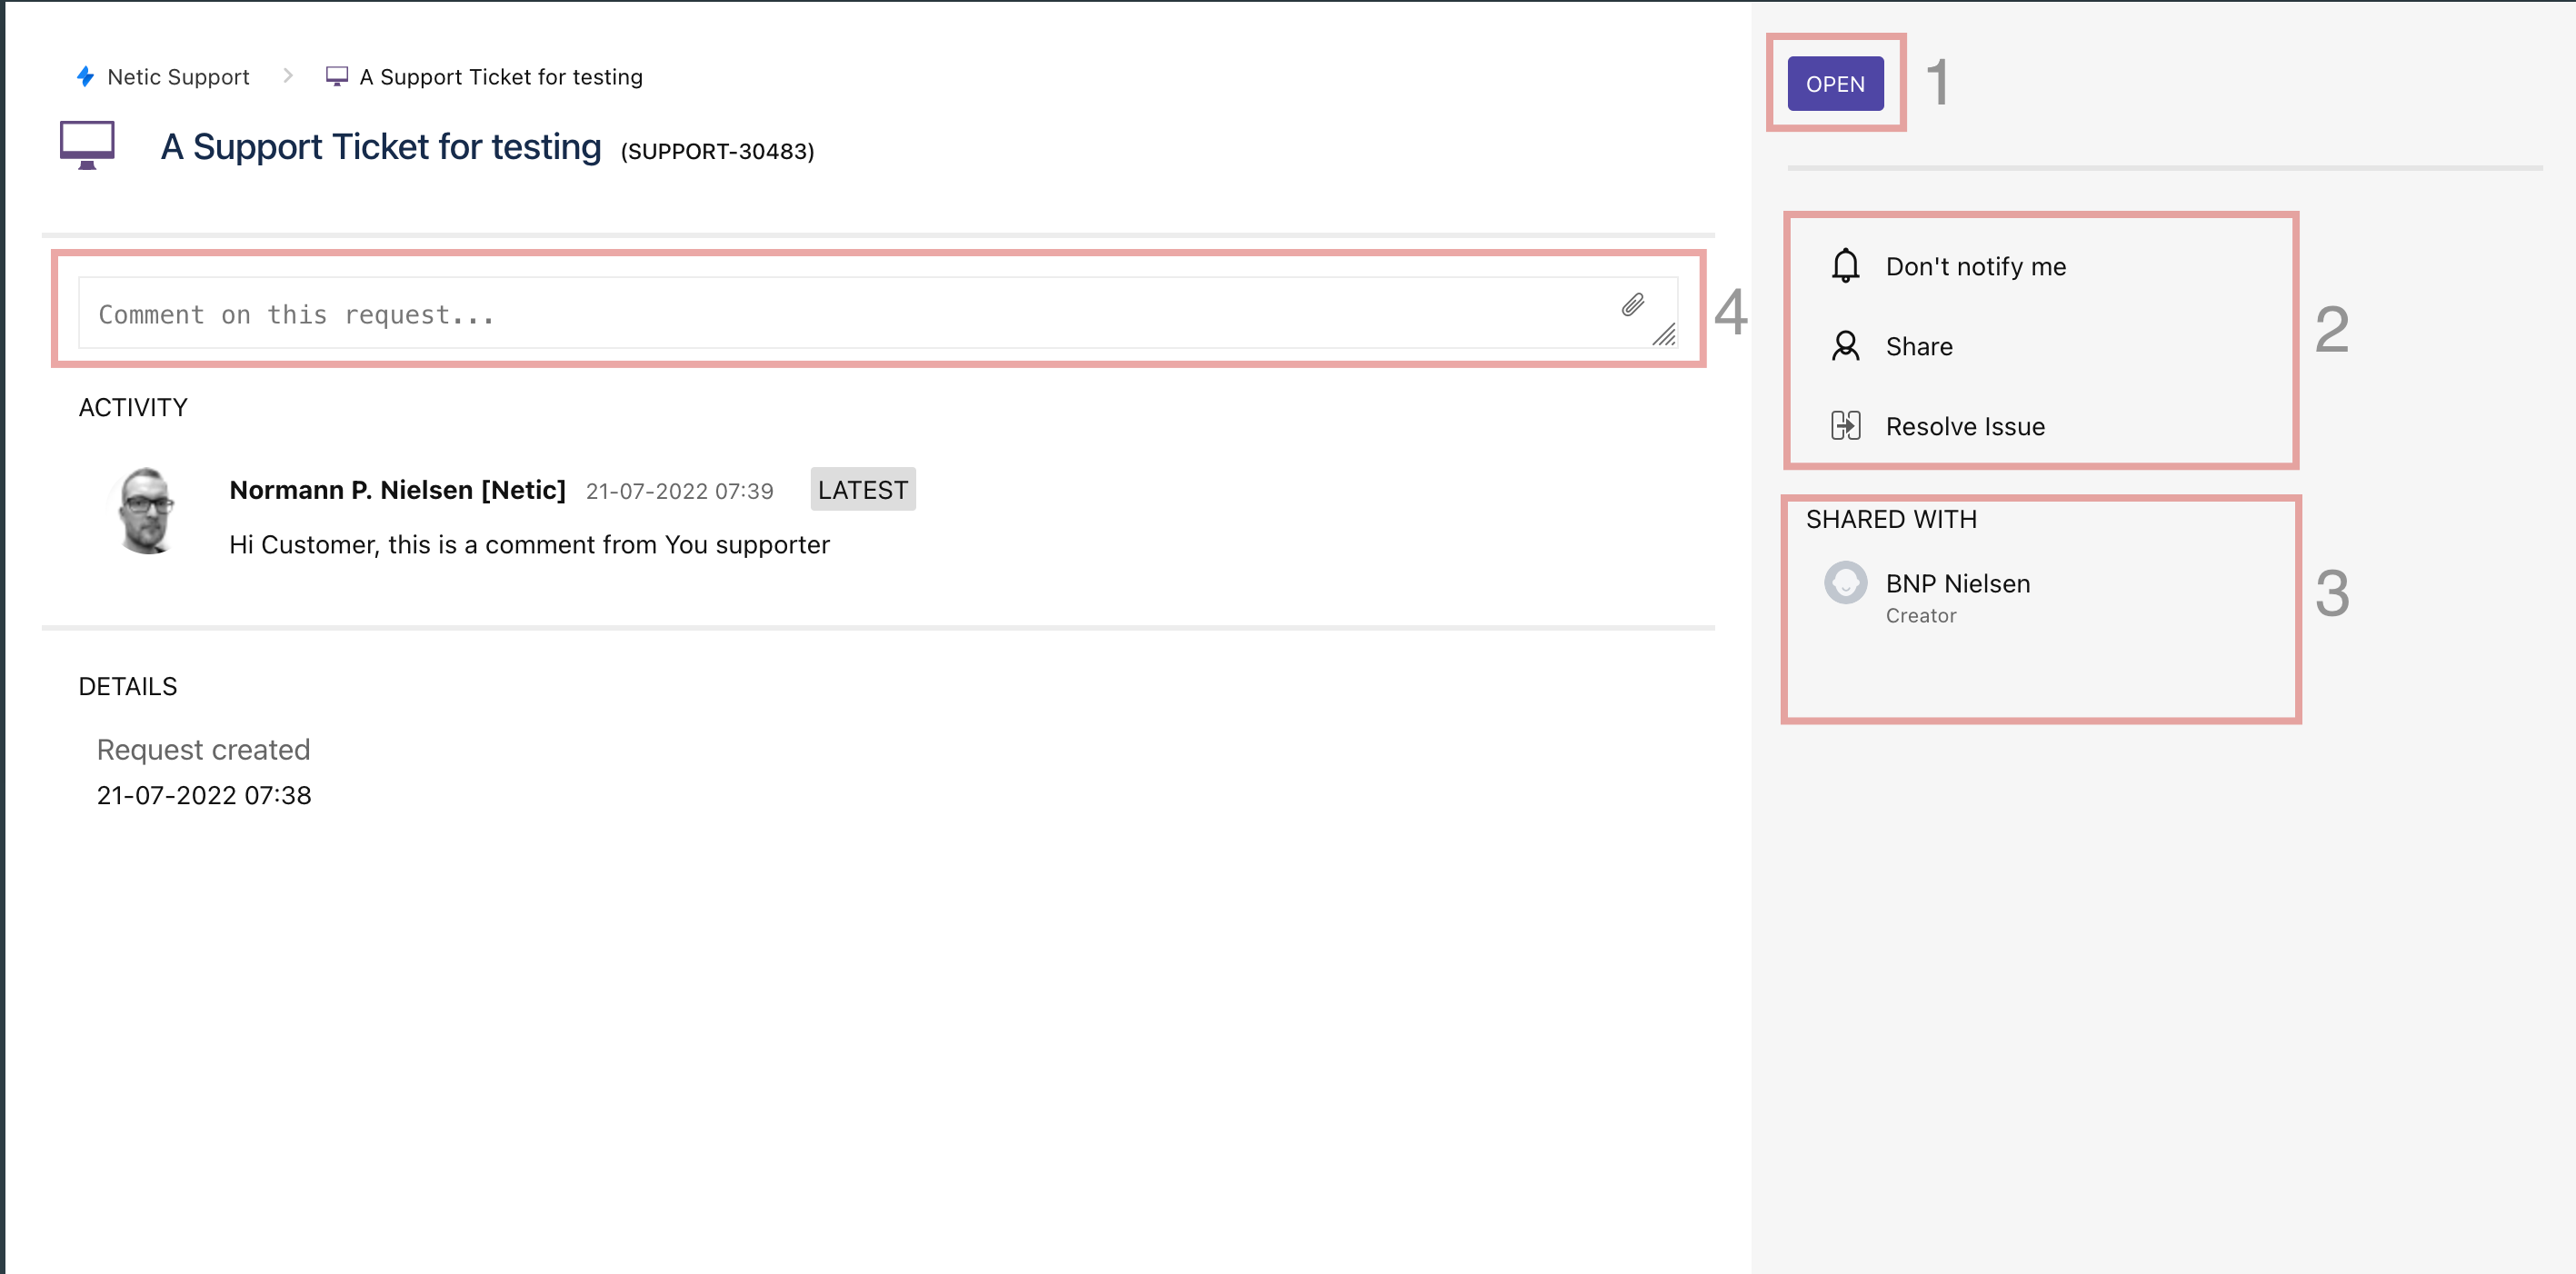Choose Don't notify me
The width and height of the screenshot is (2576, 1274).
click(x=1975, y=267)
